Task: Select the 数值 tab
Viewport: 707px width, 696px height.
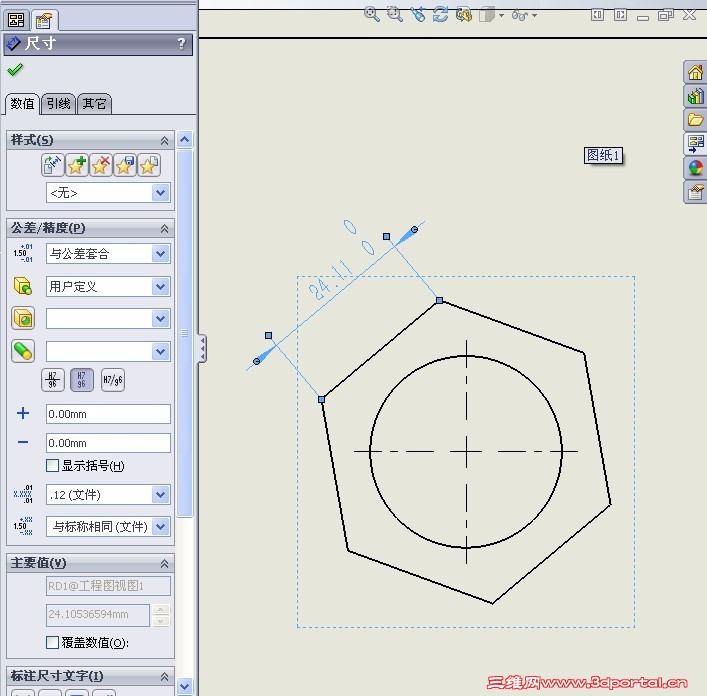Action: point(22,104)
